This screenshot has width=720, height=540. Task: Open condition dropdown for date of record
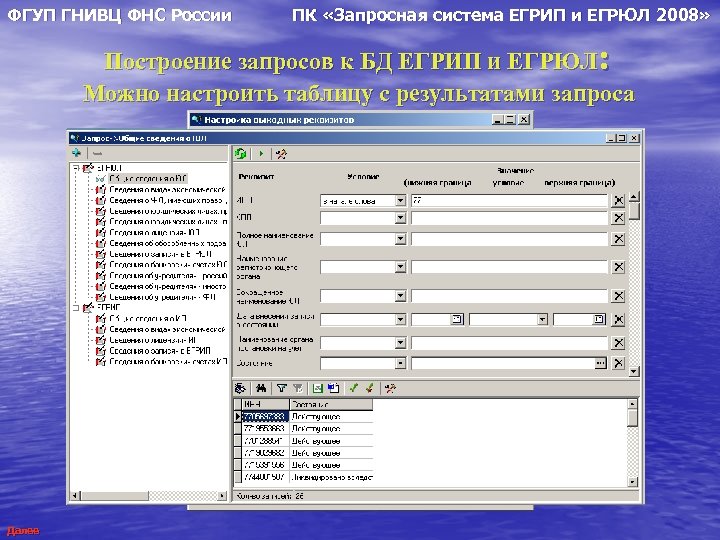coord(400,319)
